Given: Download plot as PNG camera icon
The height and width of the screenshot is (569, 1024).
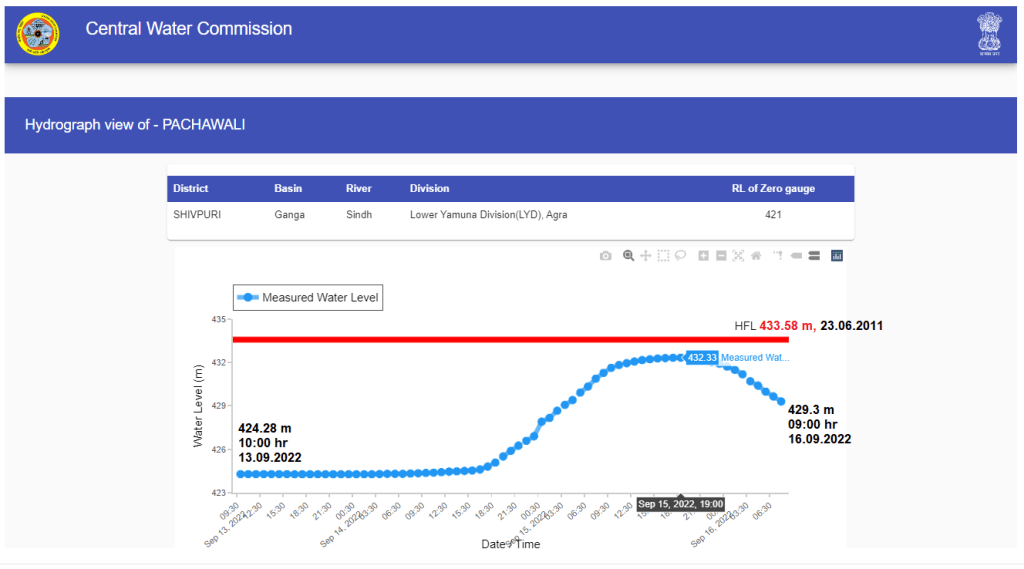Looking at the screenshot, I should coord(606,256).
